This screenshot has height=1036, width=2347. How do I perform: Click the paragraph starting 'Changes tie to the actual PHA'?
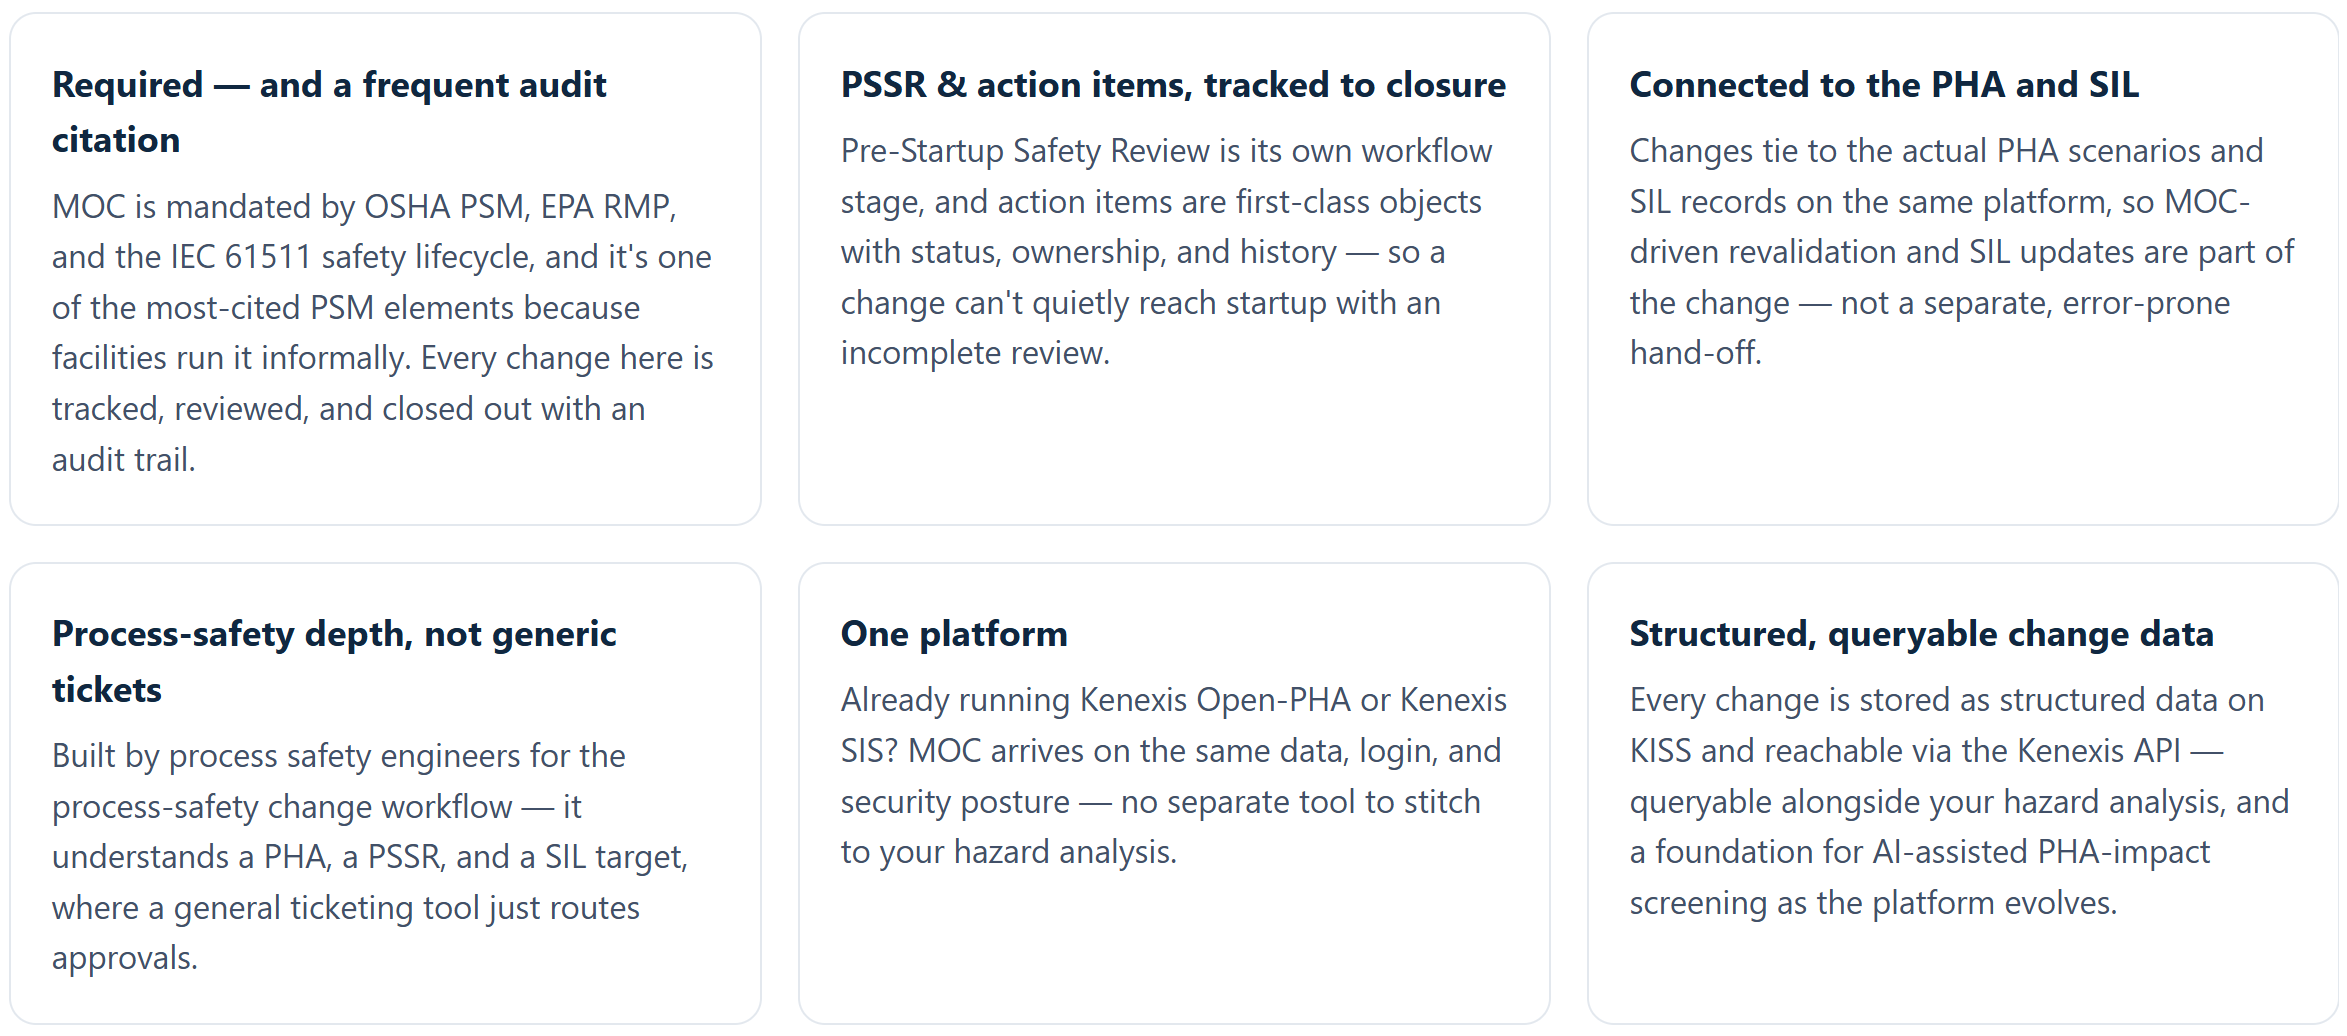click(1961, 252)
